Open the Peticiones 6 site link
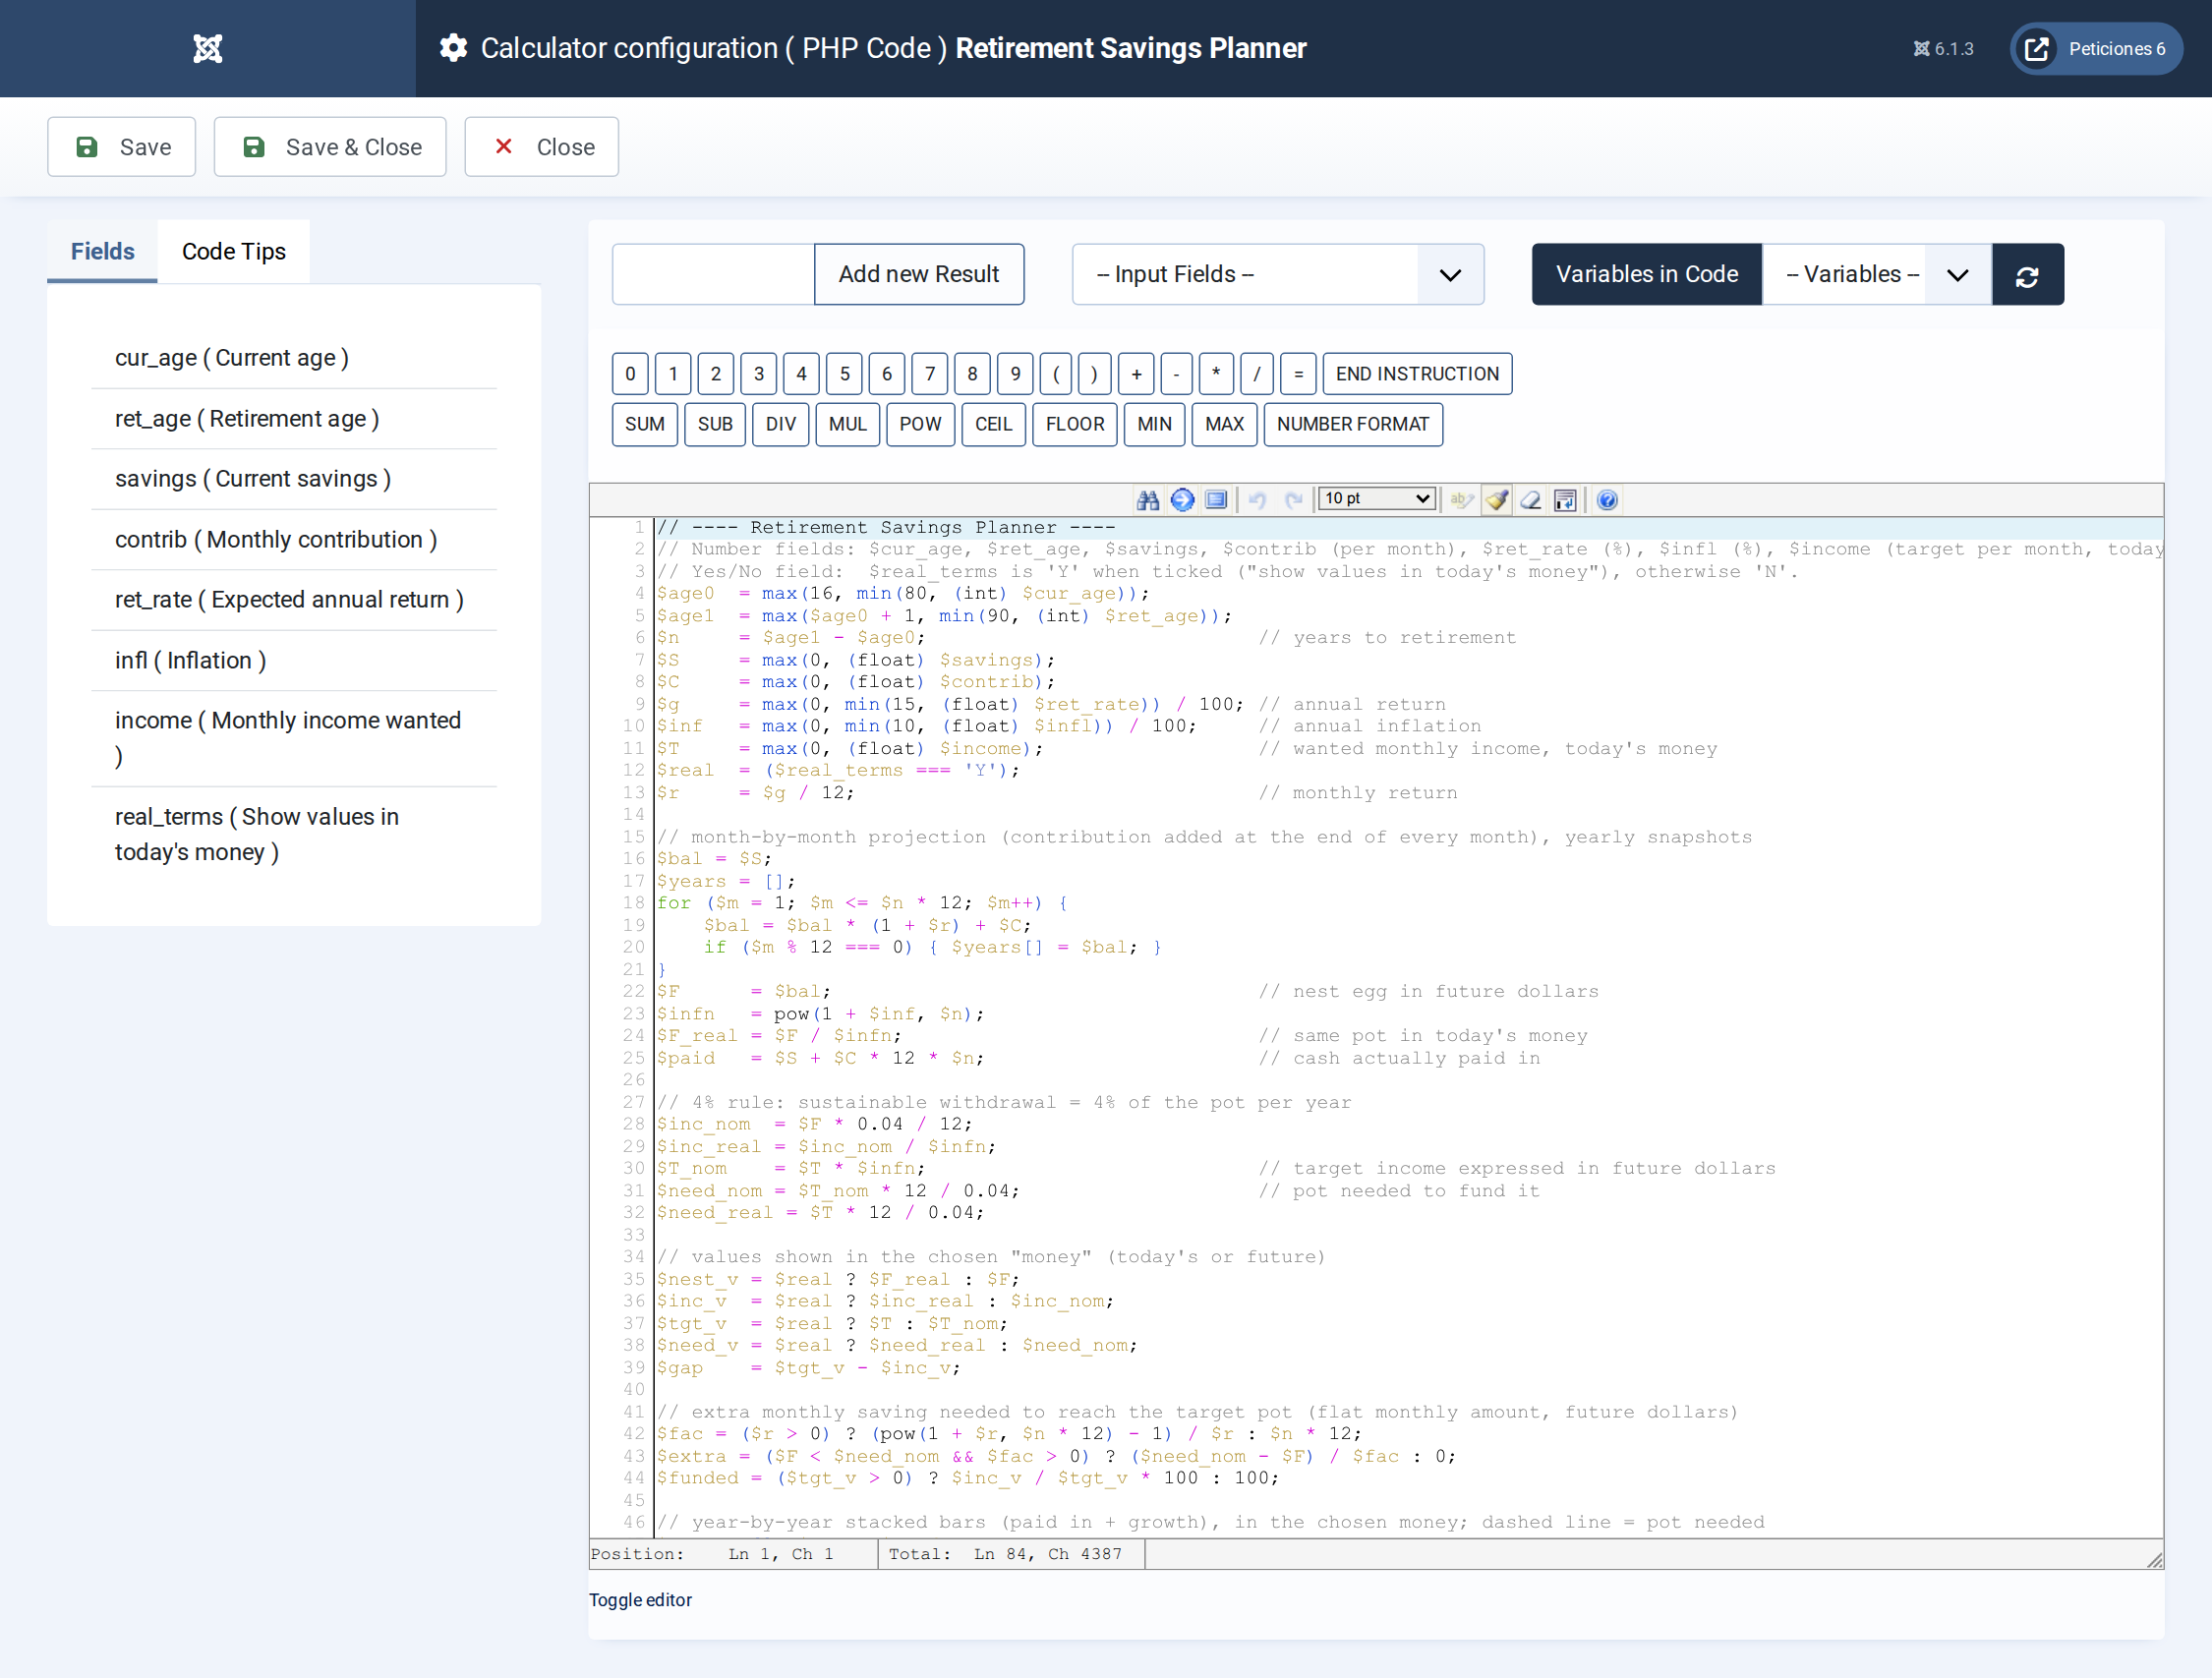 click(x=2095, y=48)
